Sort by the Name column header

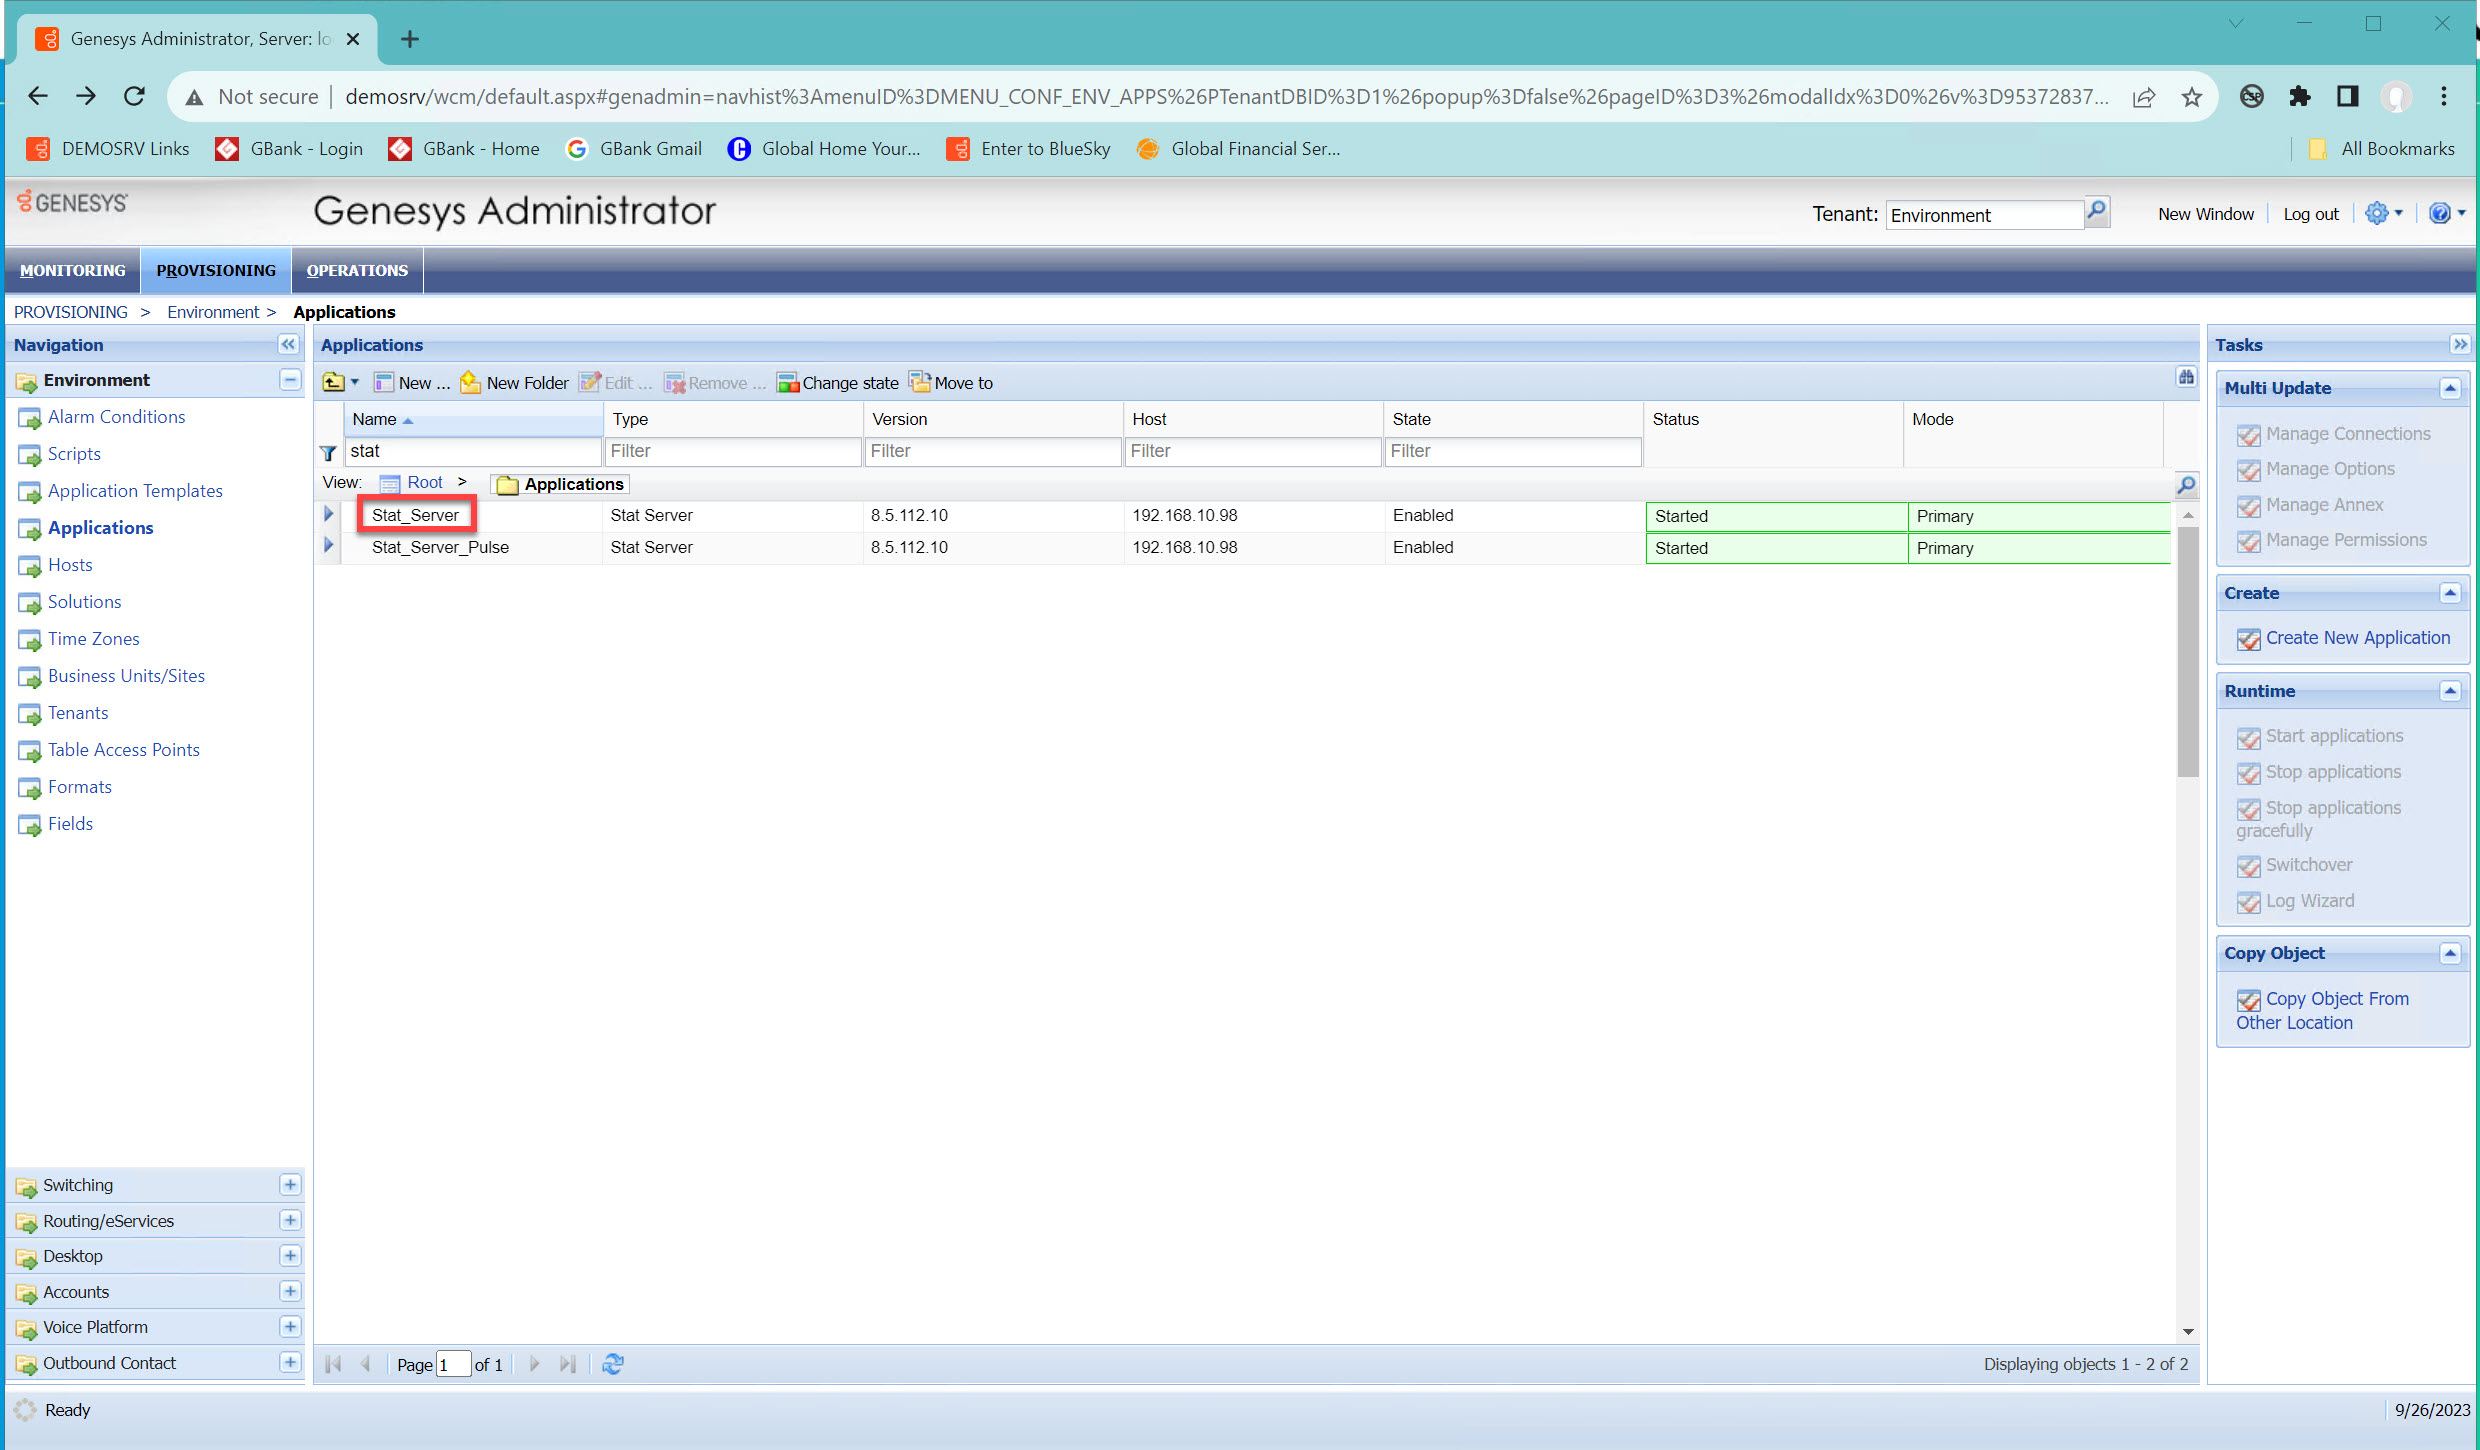473,419
